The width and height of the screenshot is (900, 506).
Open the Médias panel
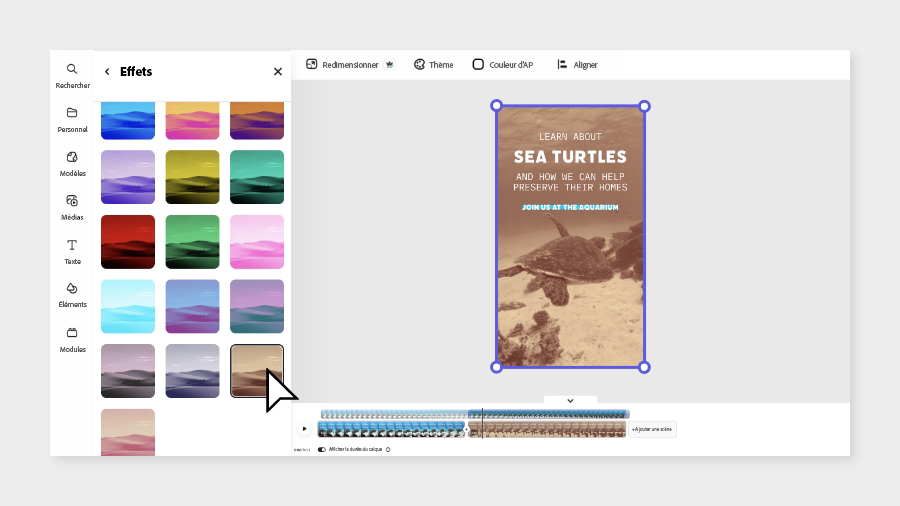point(72,206)
